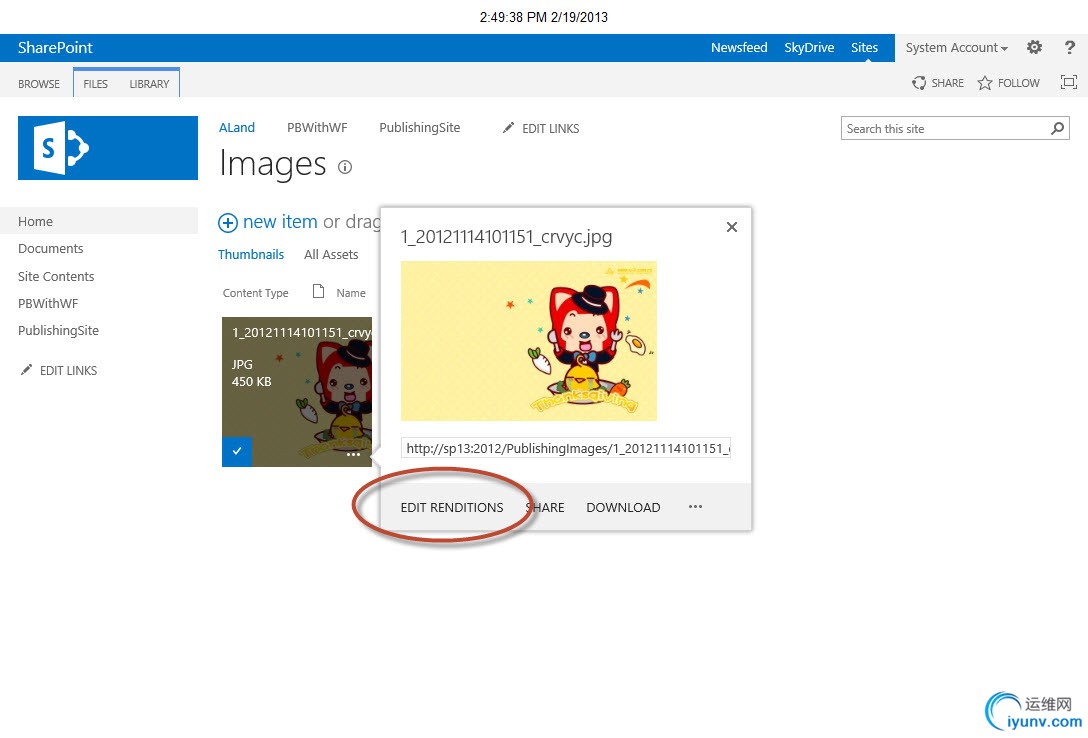Viewport: 1088px width, 738px height.
Task: Switch to the BROWSE ribbon tab
Action: click(39, 84)
